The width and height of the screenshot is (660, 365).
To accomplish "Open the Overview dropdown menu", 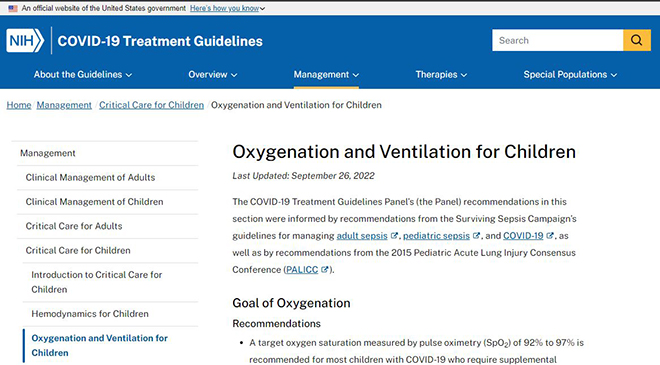I will (x=213, y=75).
